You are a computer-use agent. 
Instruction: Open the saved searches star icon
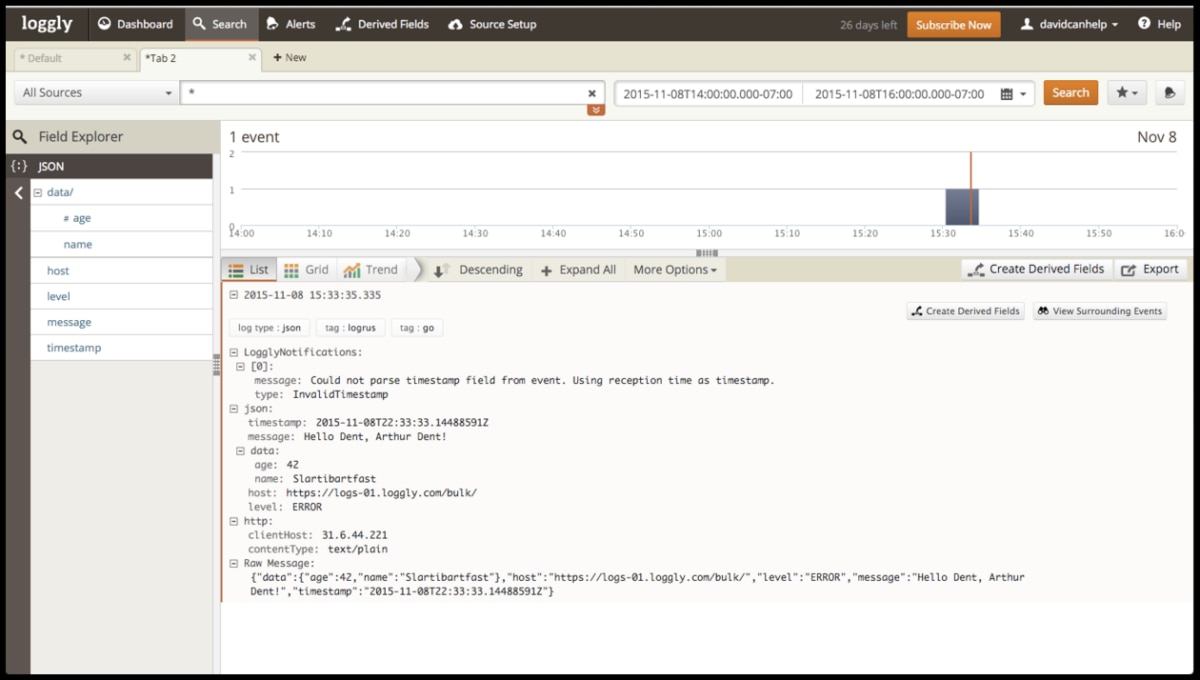click(1126, 92)
